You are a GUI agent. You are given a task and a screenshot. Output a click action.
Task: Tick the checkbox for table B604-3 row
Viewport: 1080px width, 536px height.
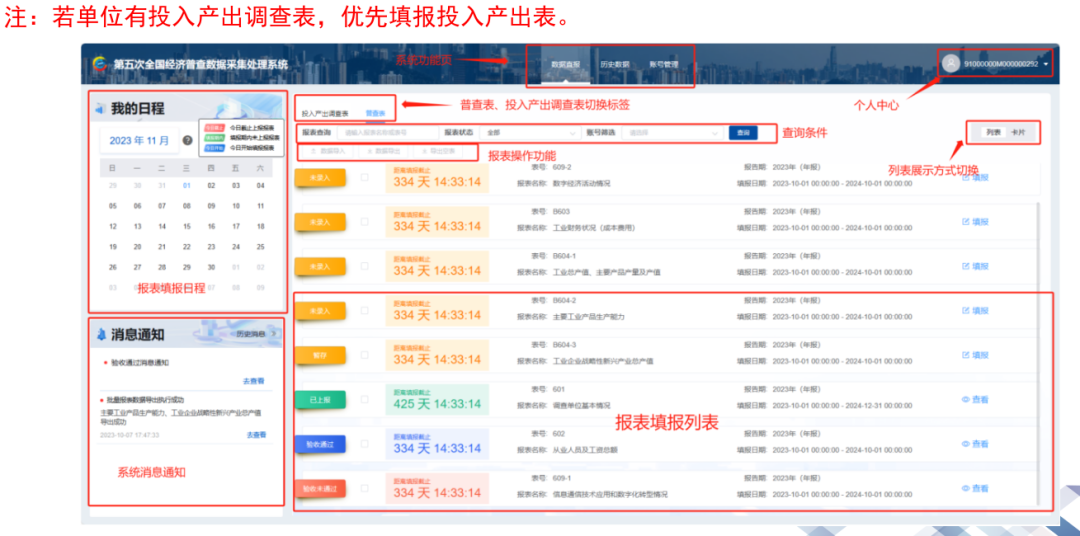pos(364,355)
